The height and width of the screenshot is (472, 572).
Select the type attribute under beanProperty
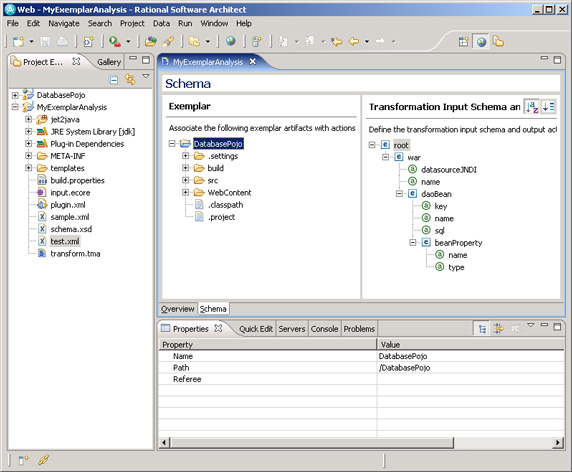pyautogui.click(x=456, y=267)
